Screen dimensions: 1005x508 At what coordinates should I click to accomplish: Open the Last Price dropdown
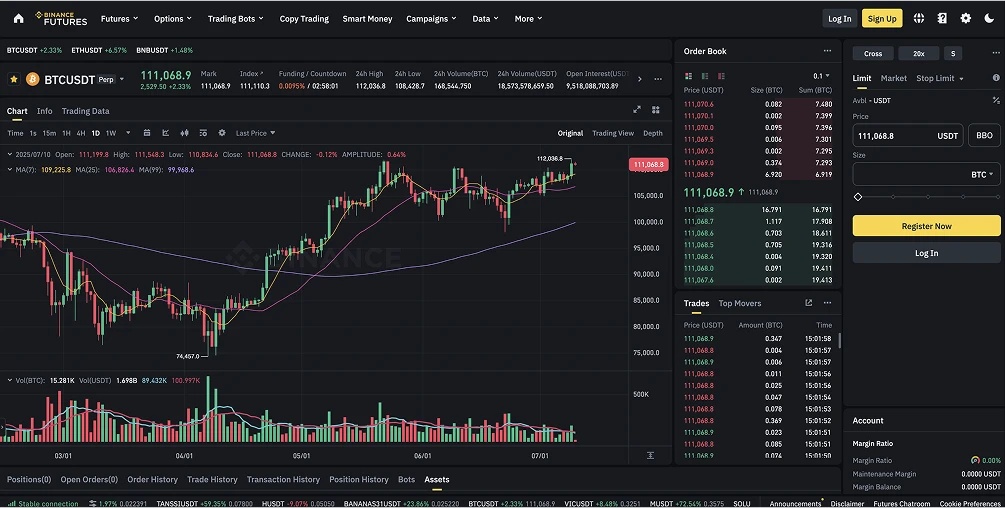[255, 133]
